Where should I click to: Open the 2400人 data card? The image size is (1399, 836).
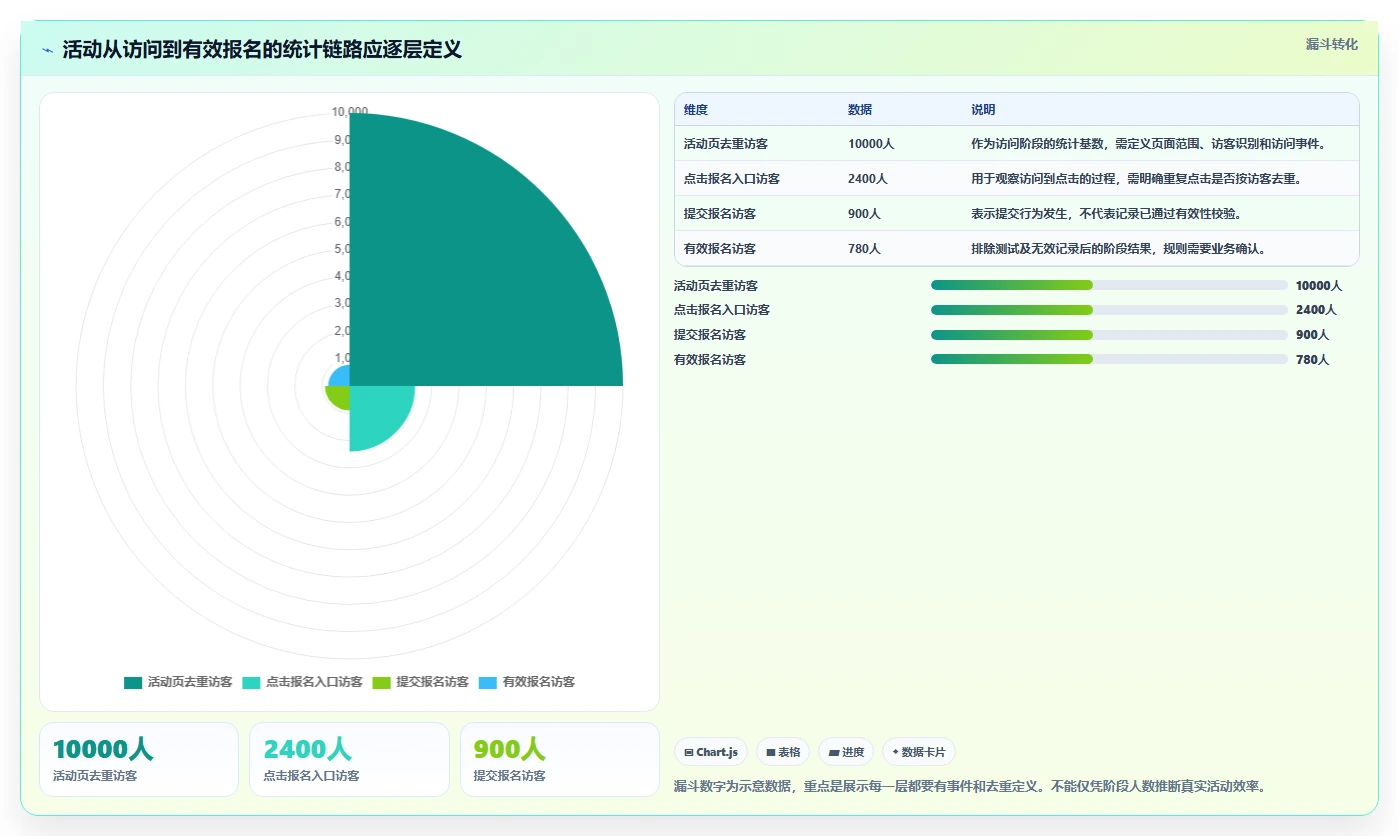tap(350, 760)
